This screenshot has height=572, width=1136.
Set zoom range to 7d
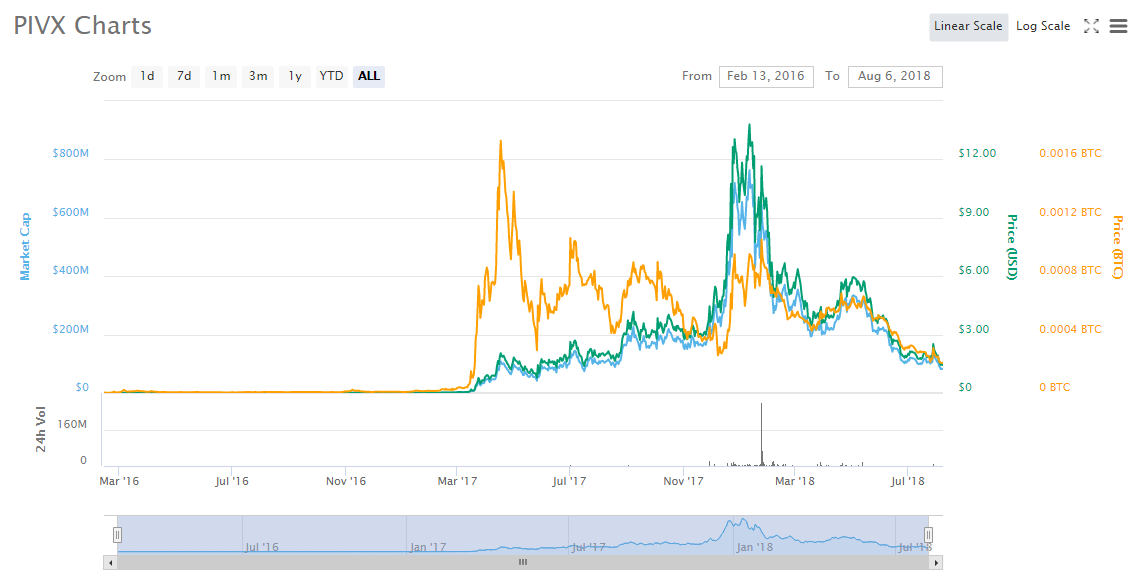click(x=184, y=76)
